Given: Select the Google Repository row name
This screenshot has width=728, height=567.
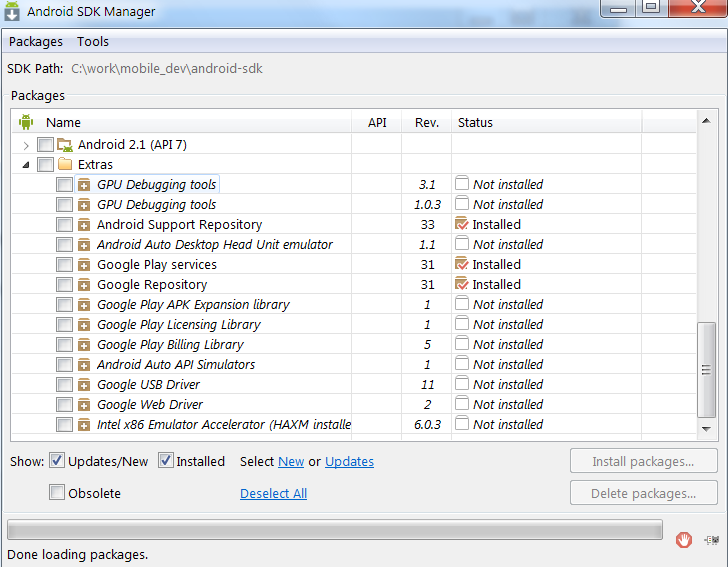Looking at the screenshot, I should (152, 285).
